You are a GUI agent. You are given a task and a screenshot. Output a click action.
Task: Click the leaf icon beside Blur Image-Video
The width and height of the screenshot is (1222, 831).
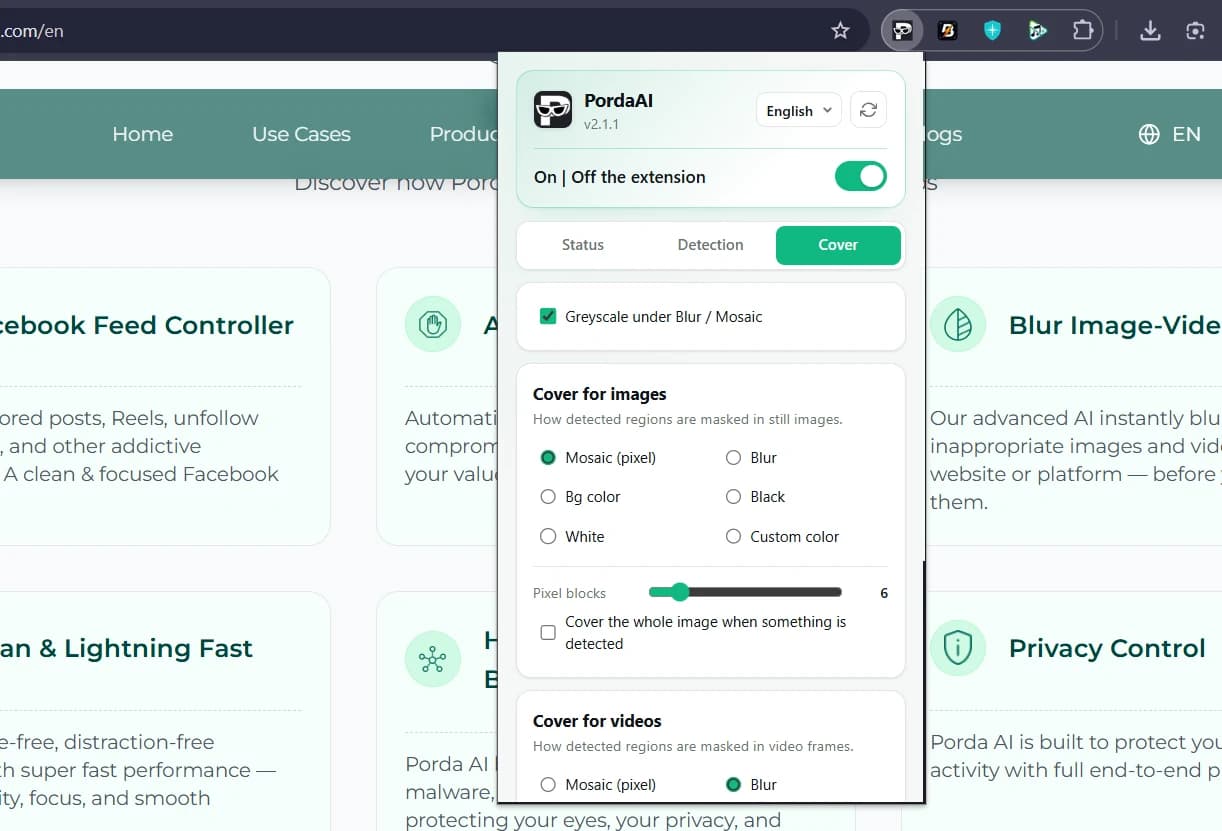[x=958, y=324]
